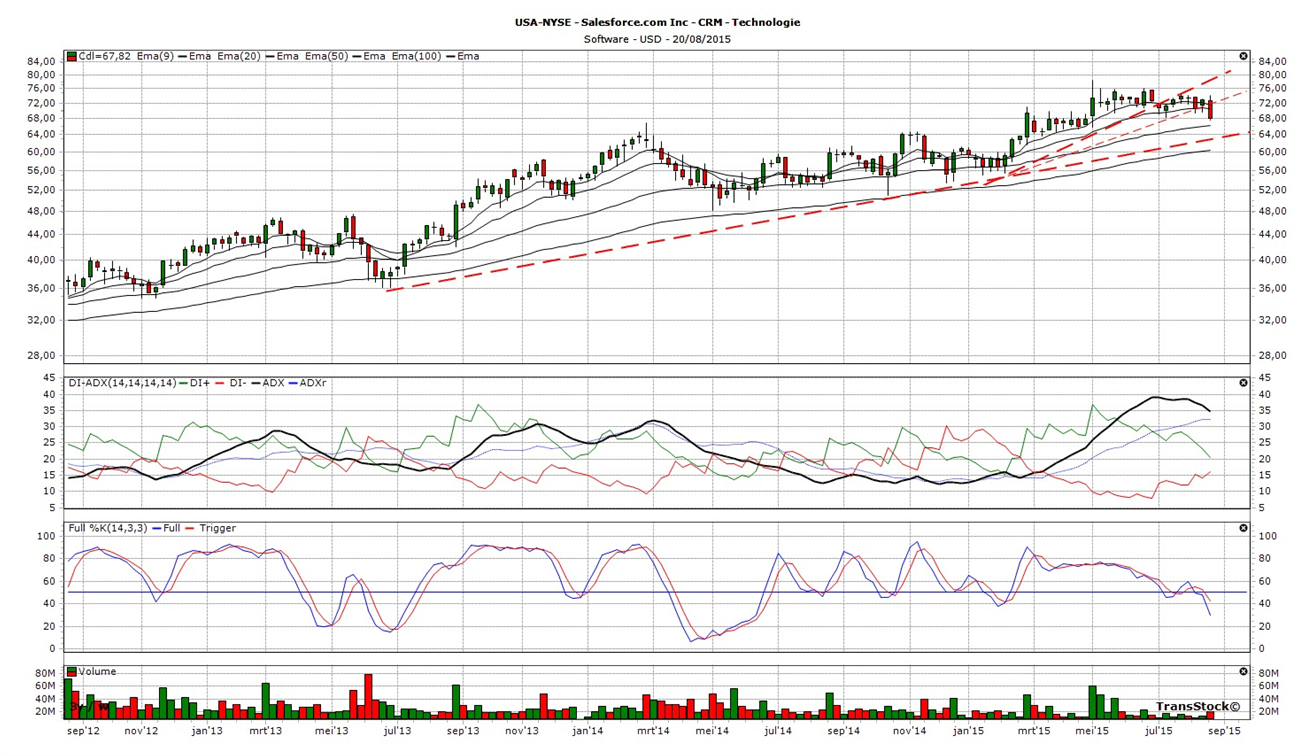
Task: Click the sep'12 date axis label
Action: (82, 731)
